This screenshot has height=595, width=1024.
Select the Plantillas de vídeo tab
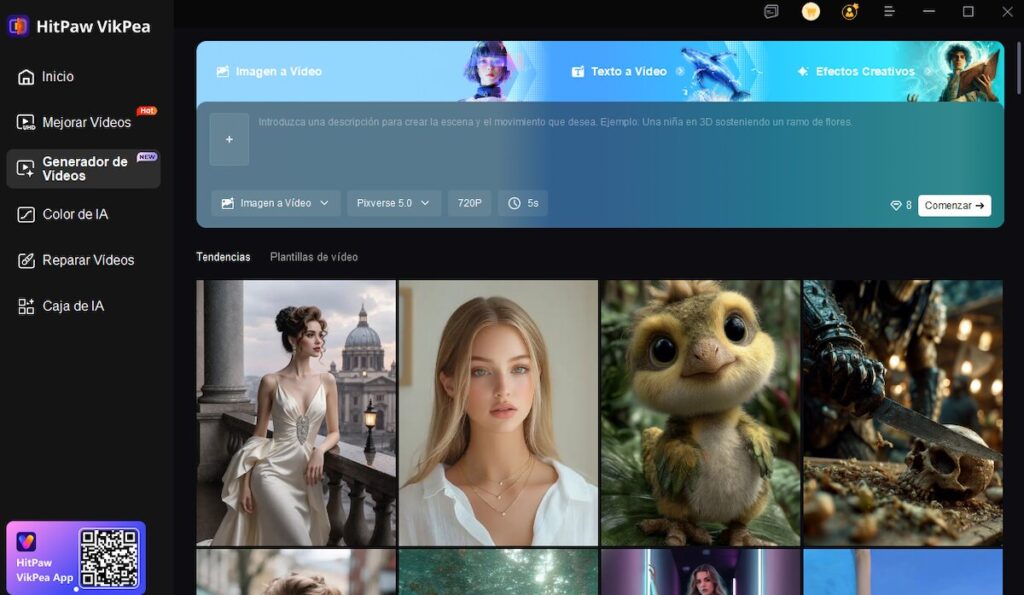click(313, 257)
